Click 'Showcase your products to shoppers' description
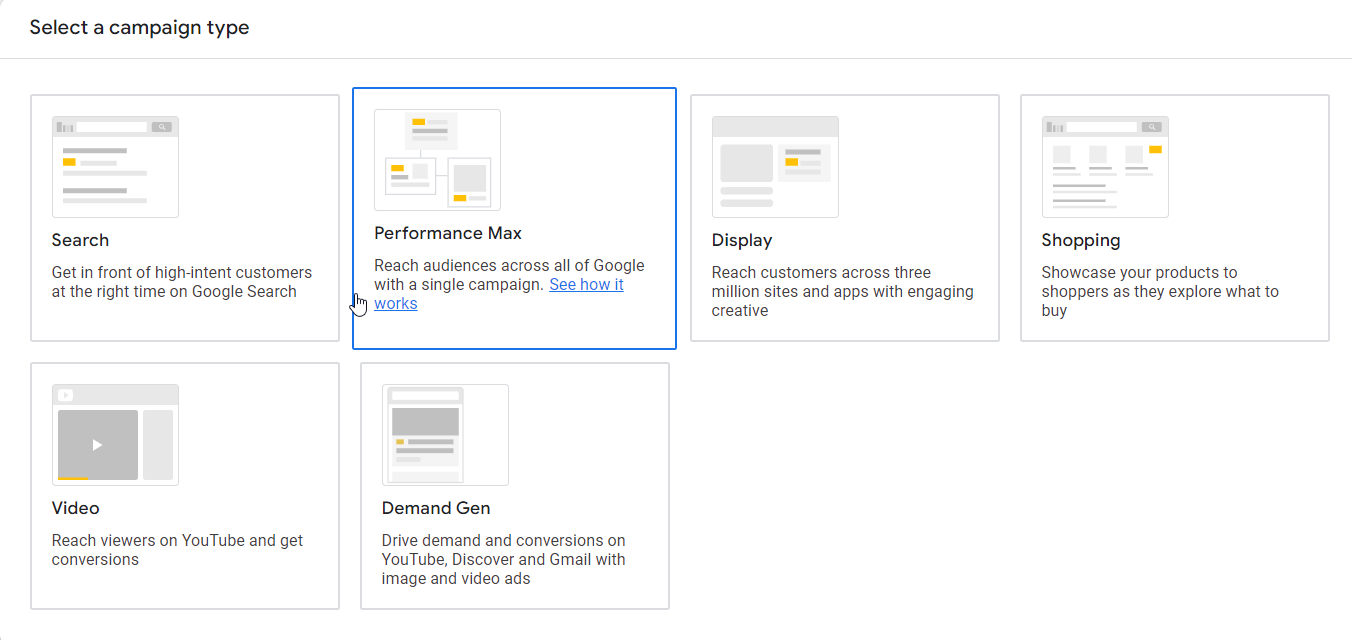The width and height of the screenshot is (1352, 640). (1160, 291)
